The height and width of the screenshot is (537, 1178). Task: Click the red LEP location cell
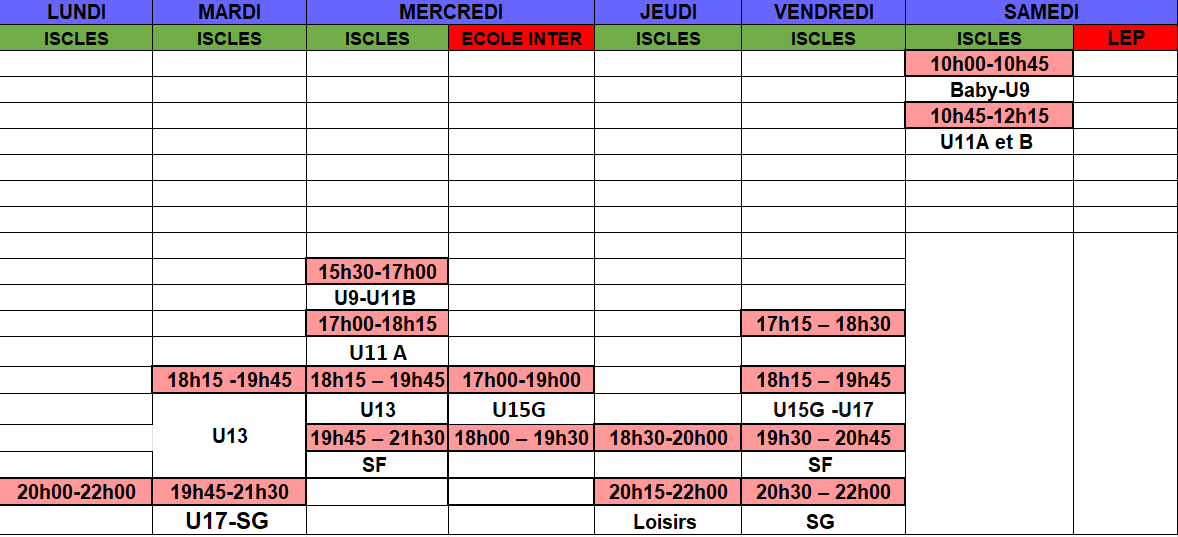click(x=1125, y=38)
